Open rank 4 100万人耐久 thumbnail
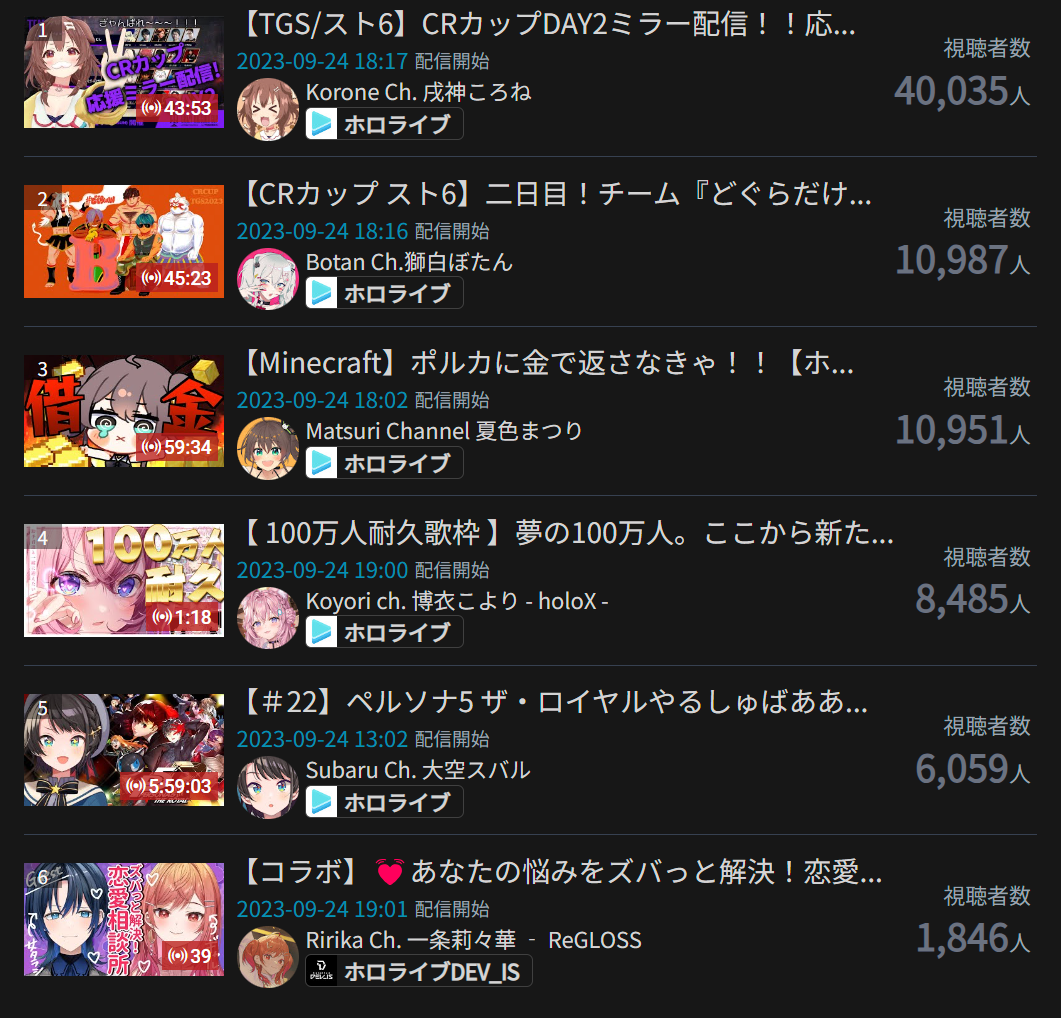The width and height of the screenshot is (1061, 1018). [x=124, y=581]
